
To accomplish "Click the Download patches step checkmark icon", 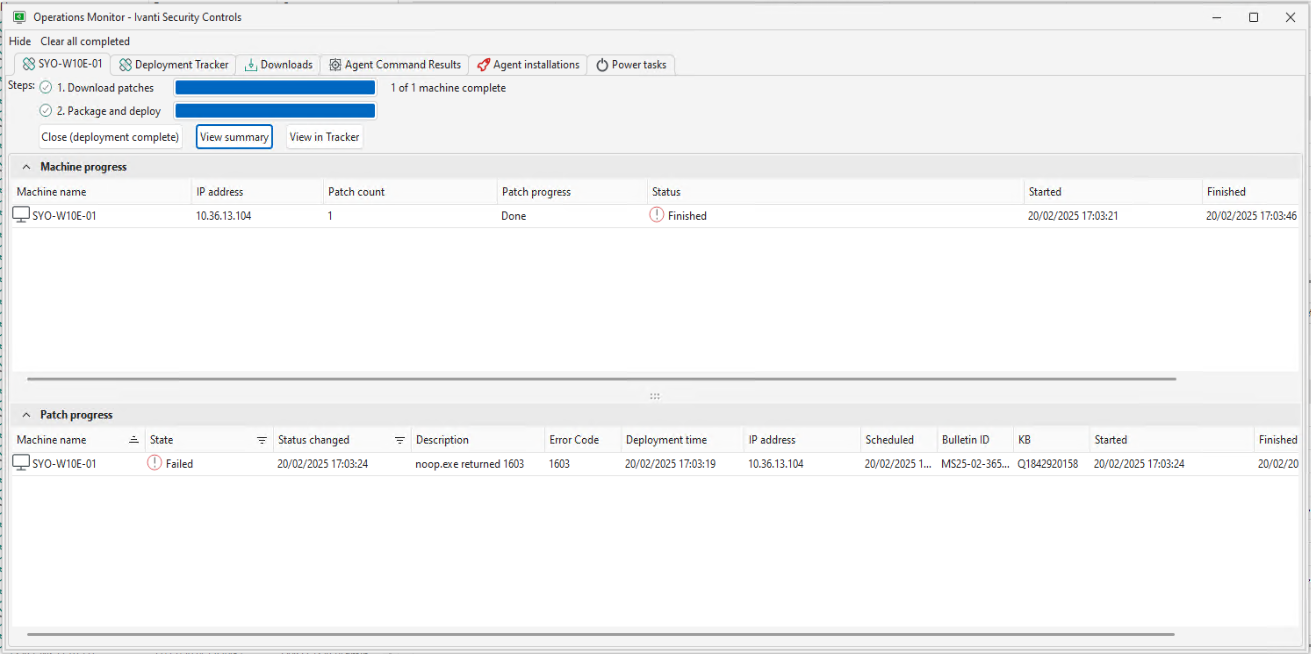I will click(x=46, y=88).
